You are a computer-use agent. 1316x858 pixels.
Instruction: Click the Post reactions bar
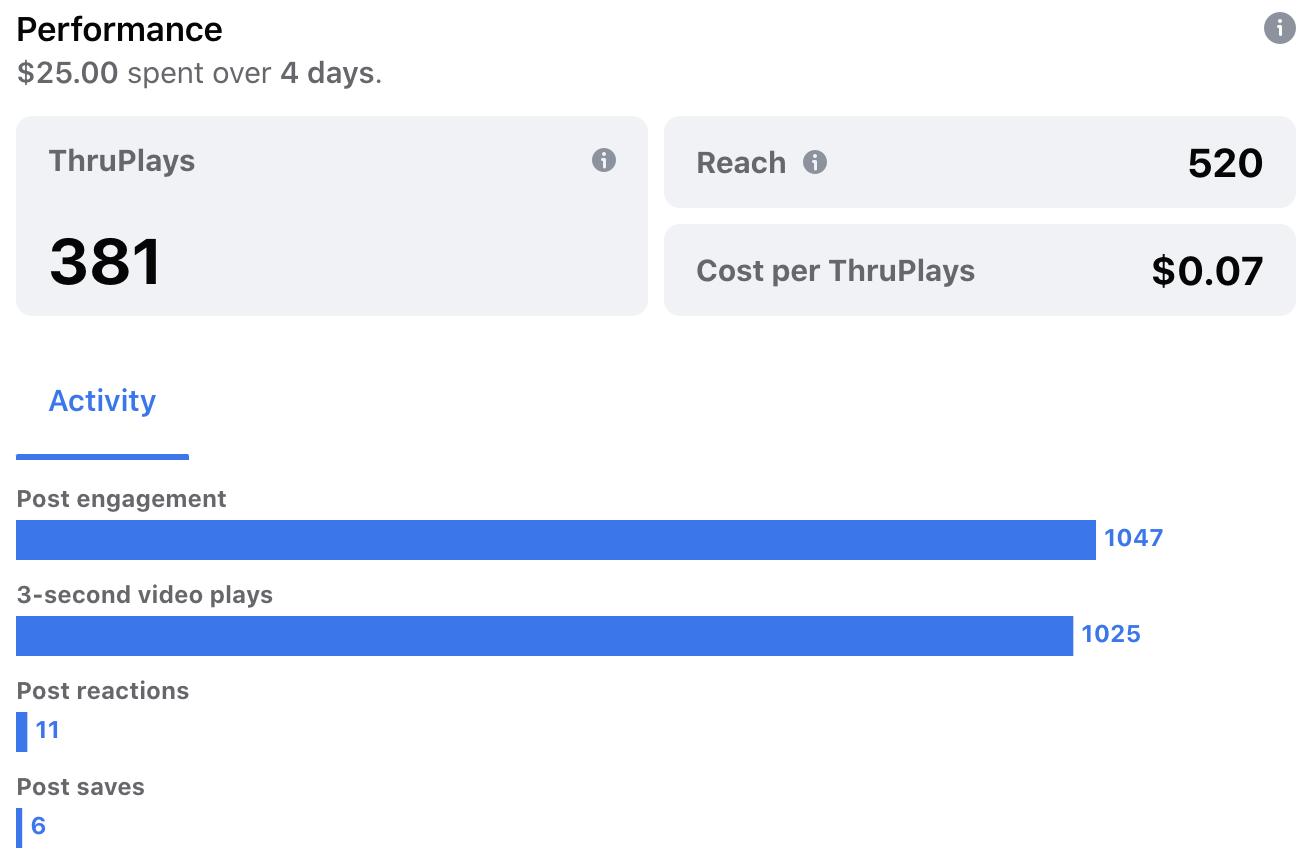tap(21, 731)
